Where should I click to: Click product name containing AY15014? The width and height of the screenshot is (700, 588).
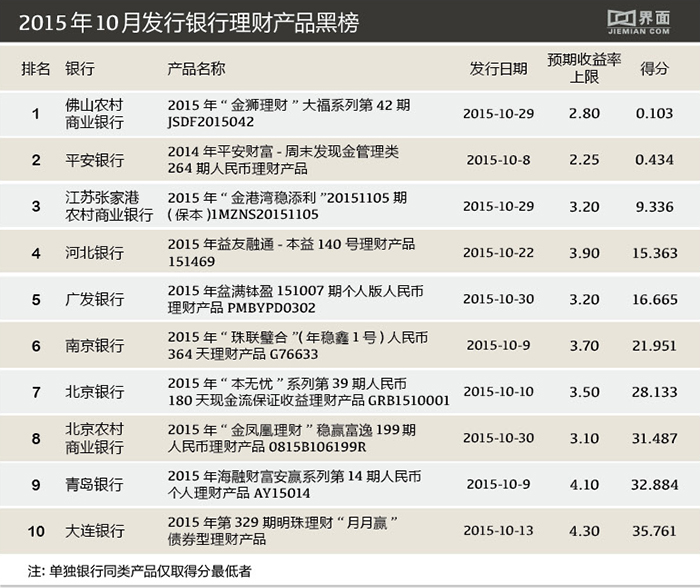click(x=294, y=484)
